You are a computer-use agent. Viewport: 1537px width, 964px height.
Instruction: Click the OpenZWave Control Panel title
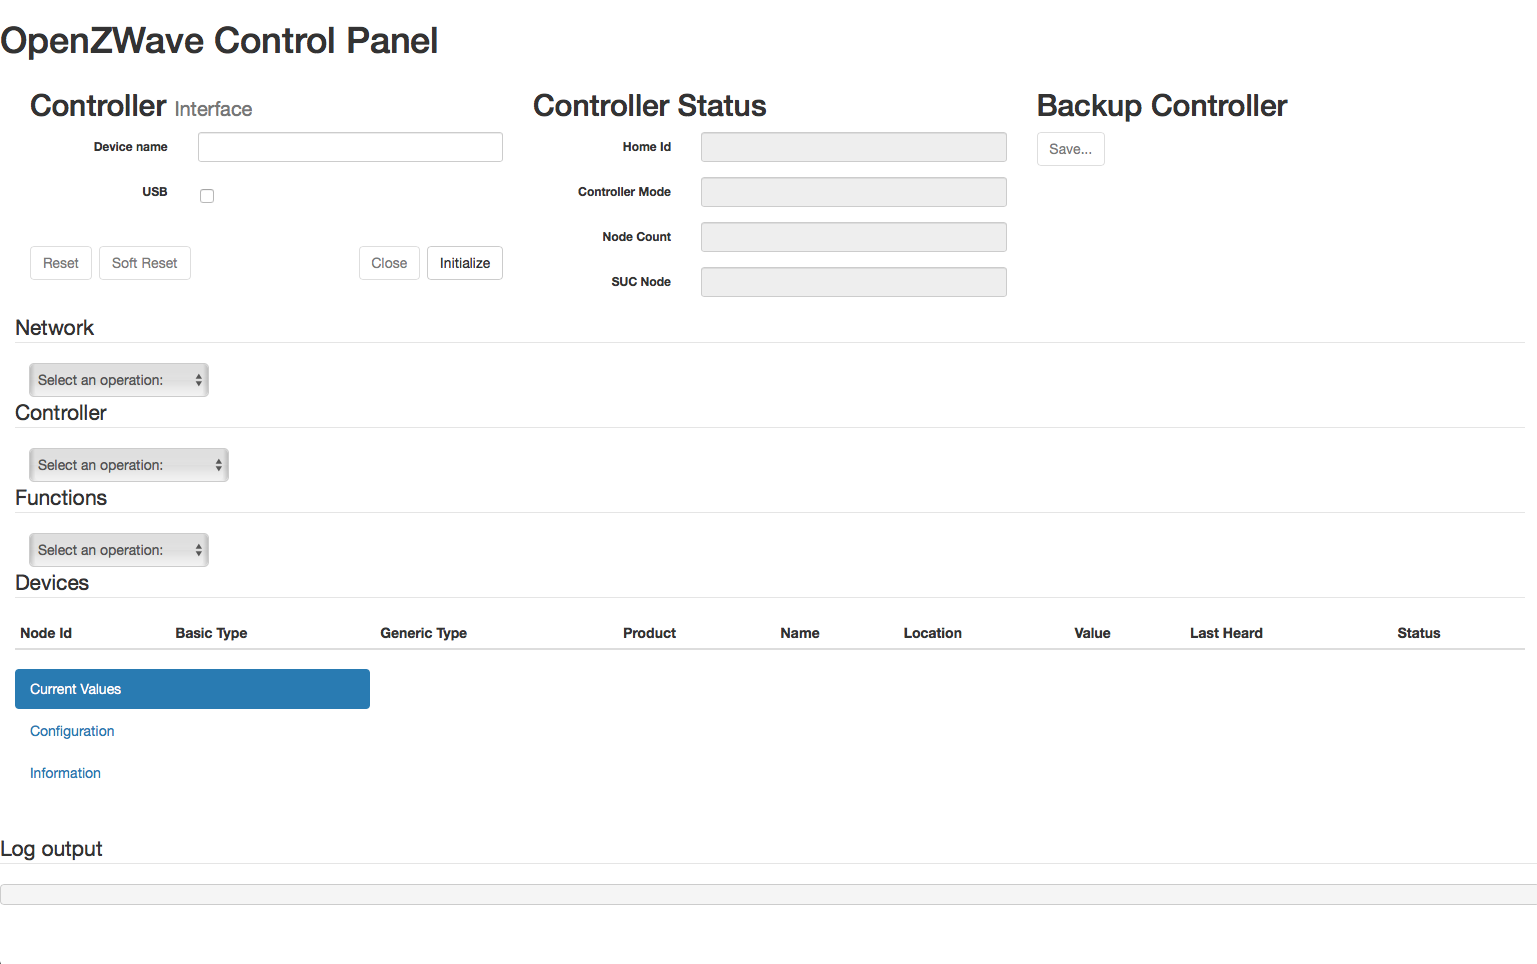point(219,41)
